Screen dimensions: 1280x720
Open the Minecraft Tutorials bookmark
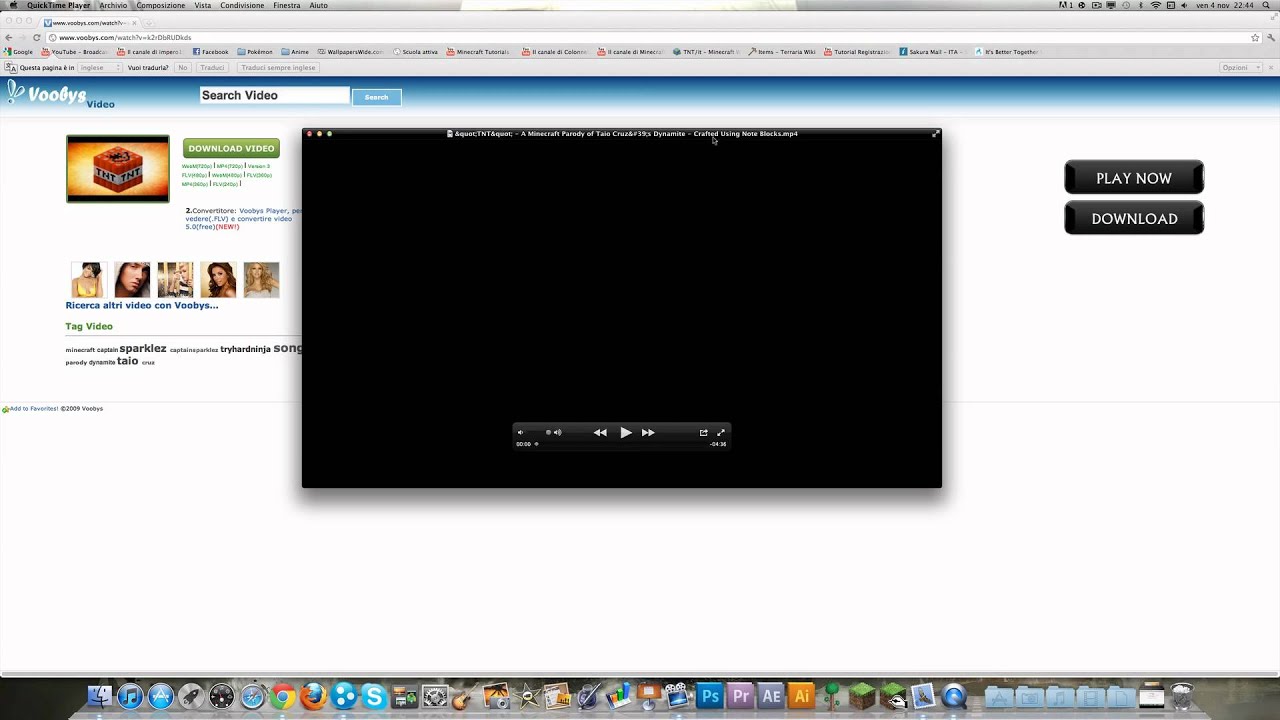478,52
